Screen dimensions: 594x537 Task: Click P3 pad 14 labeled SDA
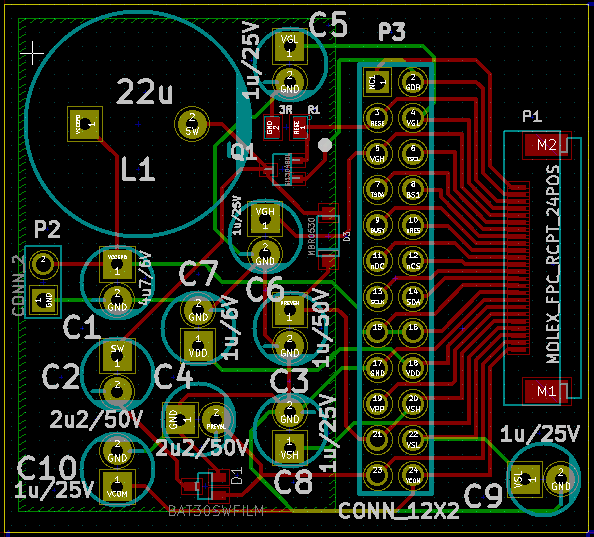click(413, 297)
